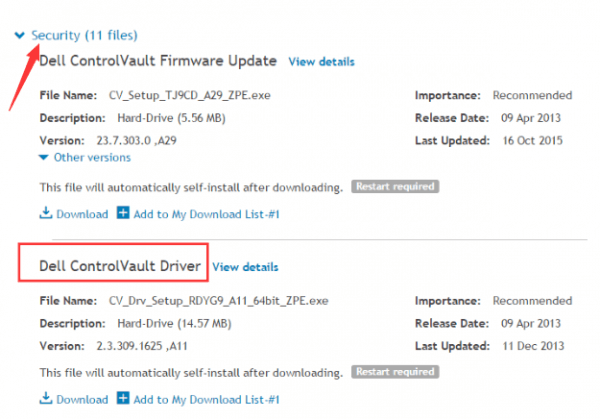Click file name CV_Setup_TJ9CD_A29_ZPE.exe
This screenshot has width=600, height=419.
(190, 95)
